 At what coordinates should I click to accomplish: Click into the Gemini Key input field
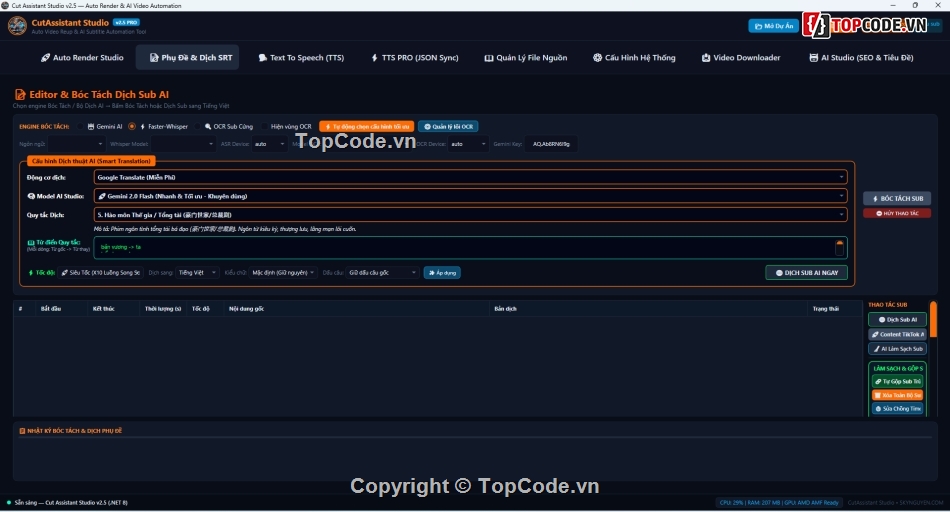click(x=551, y=144)
